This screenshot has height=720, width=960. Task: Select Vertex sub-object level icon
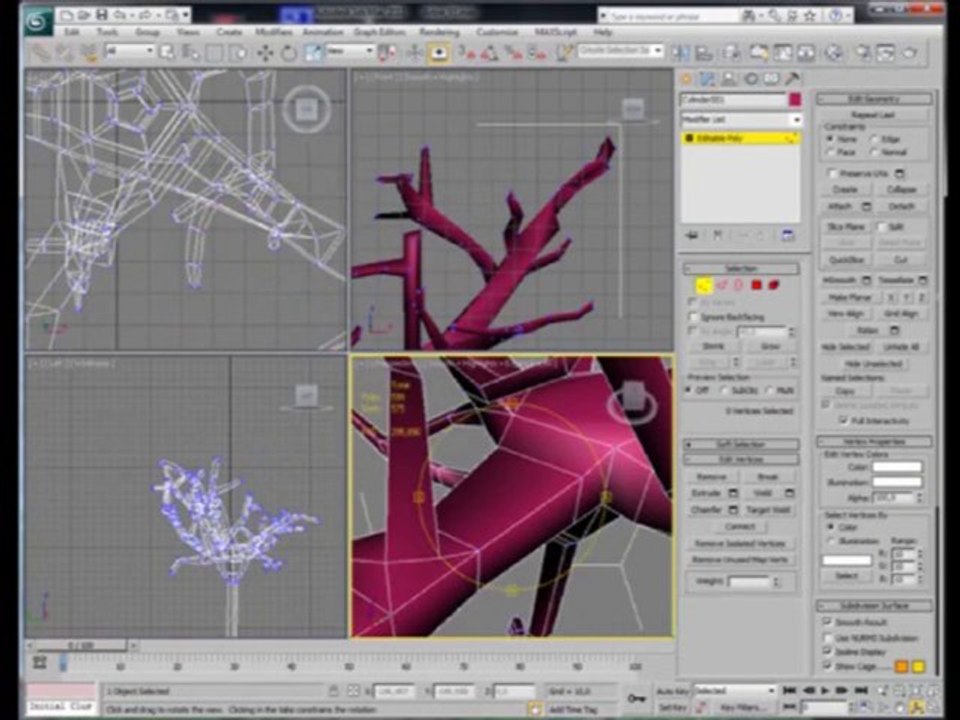coord(703,285)
